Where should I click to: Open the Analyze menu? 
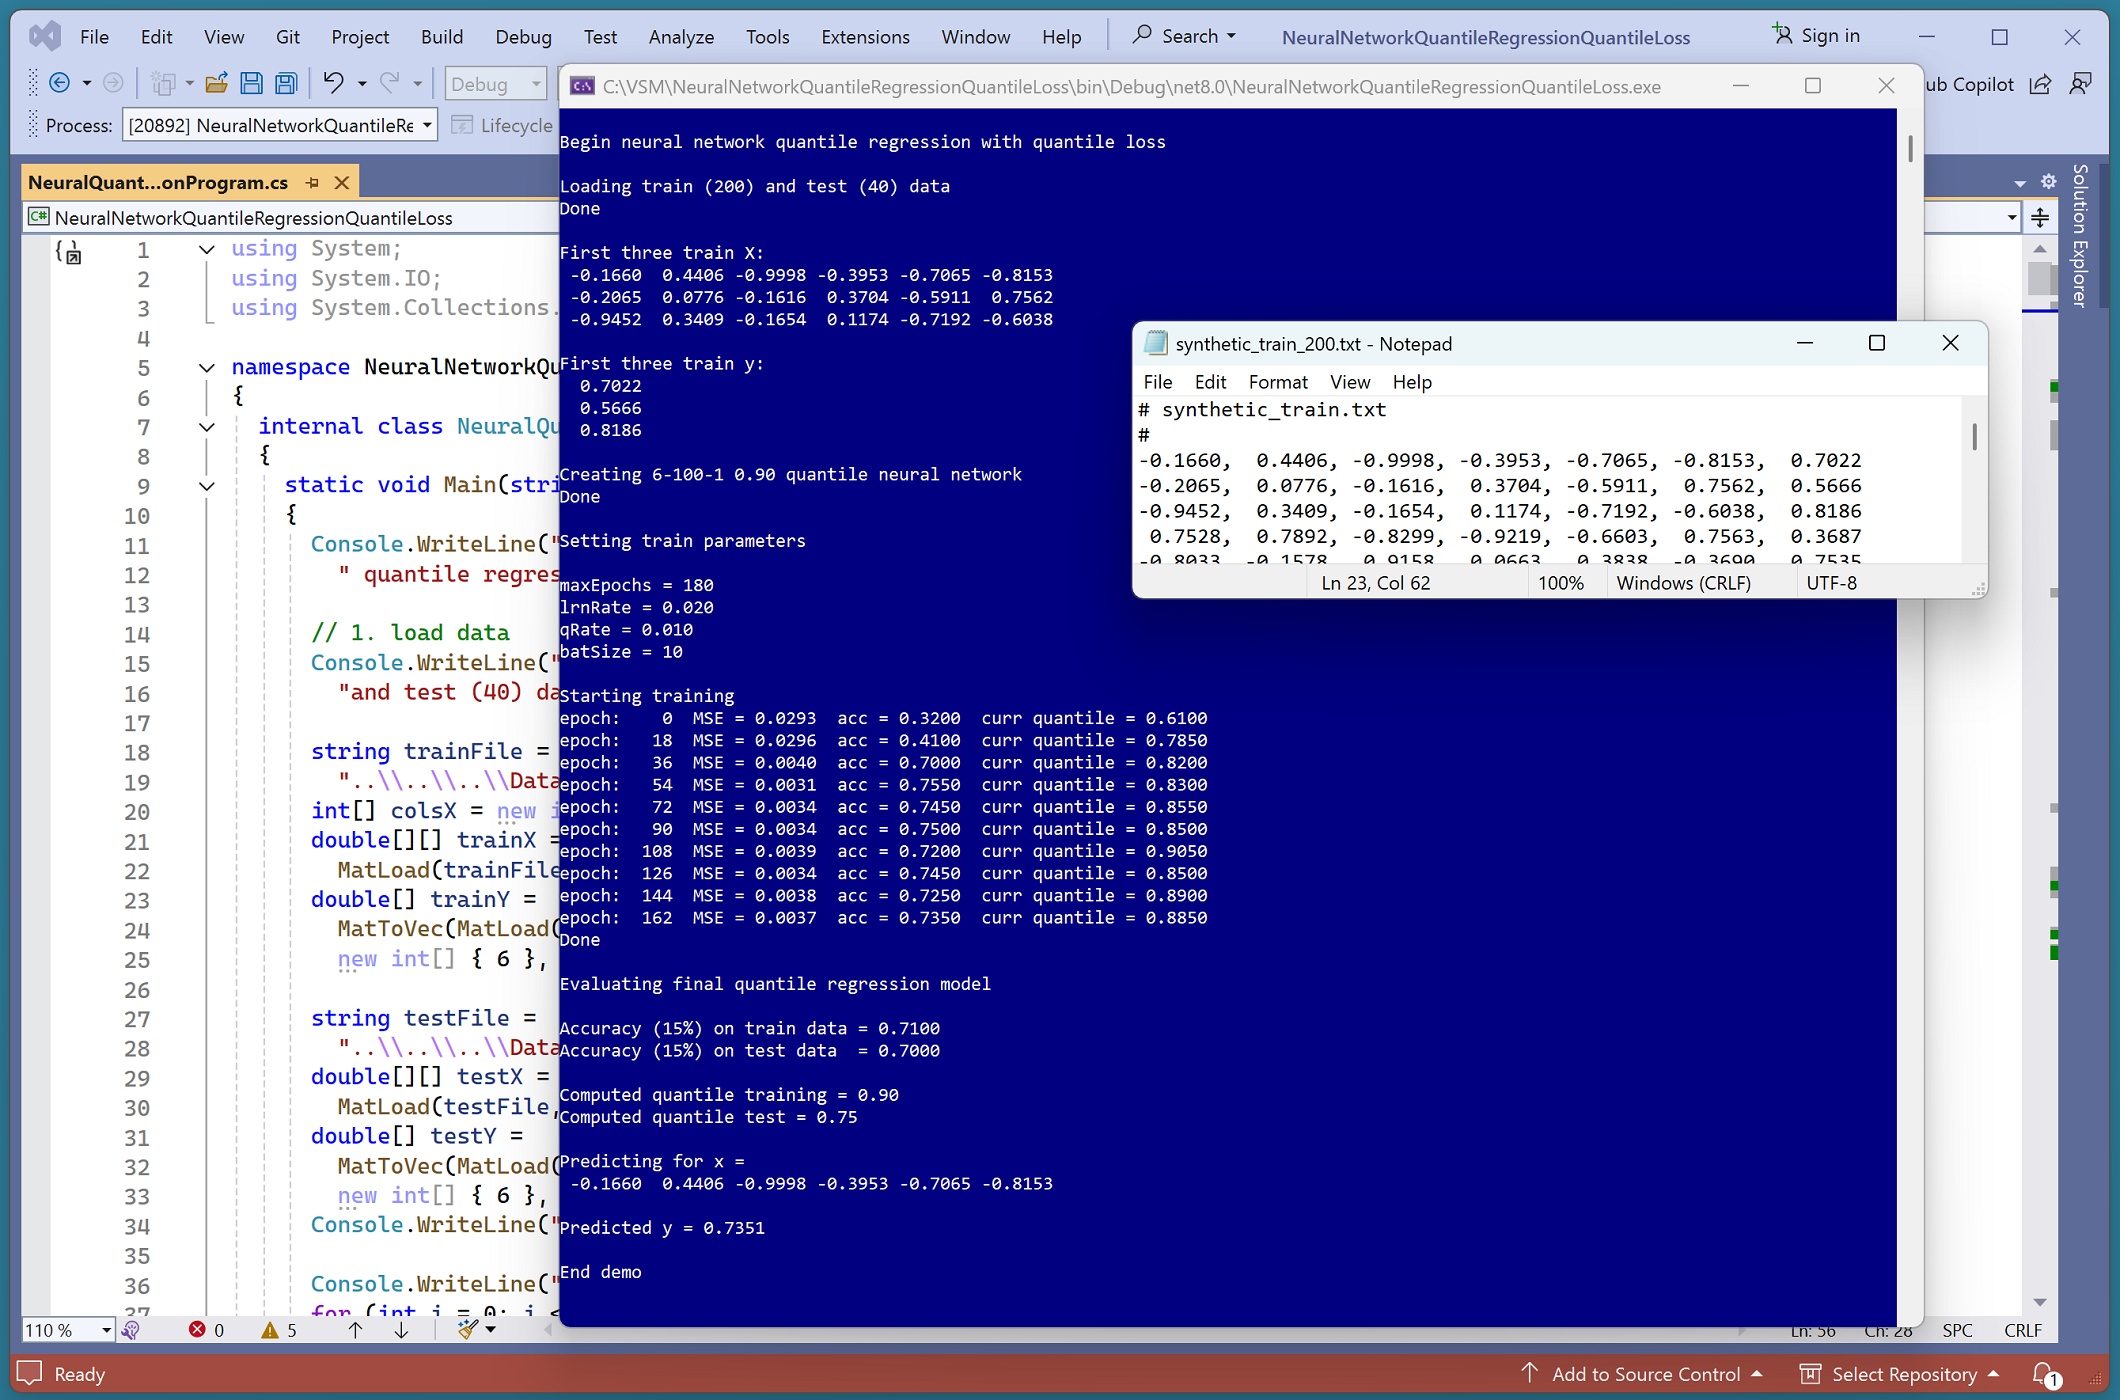point(681,37)
